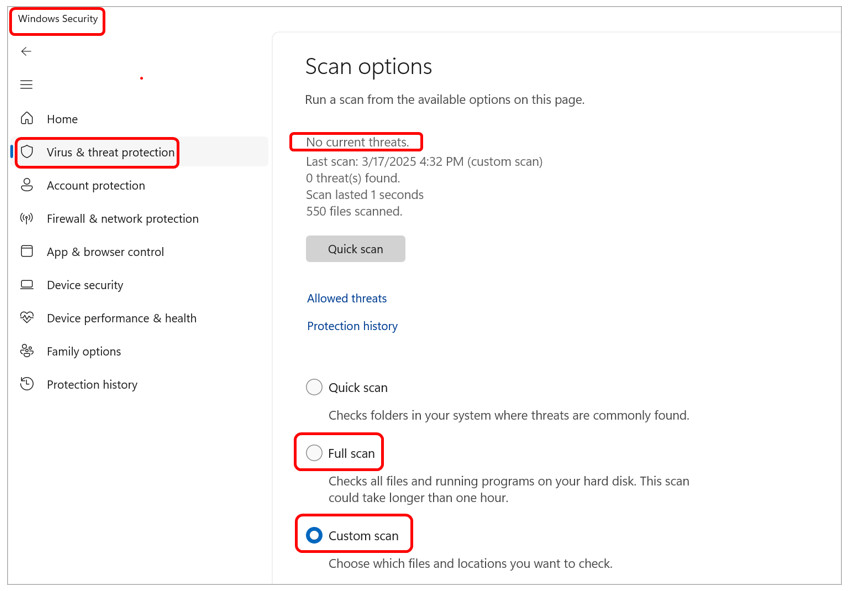This screenshot has height=591, width=849.
Task: Click 'Choose which files and locations' description
Action: point(471,563)
